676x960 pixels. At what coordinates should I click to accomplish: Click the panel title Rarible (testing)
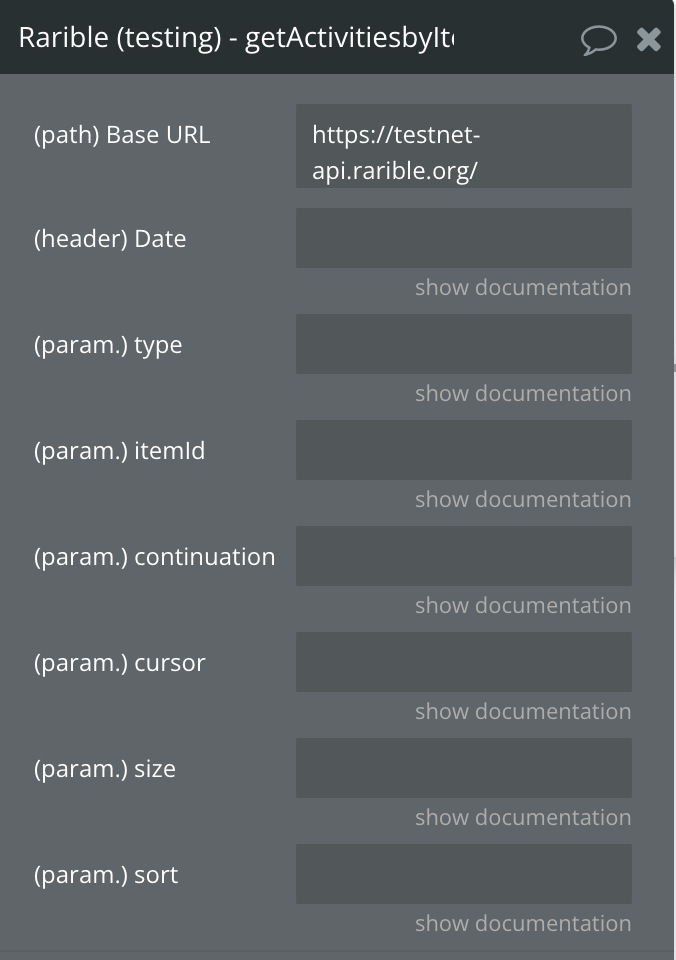120,38
